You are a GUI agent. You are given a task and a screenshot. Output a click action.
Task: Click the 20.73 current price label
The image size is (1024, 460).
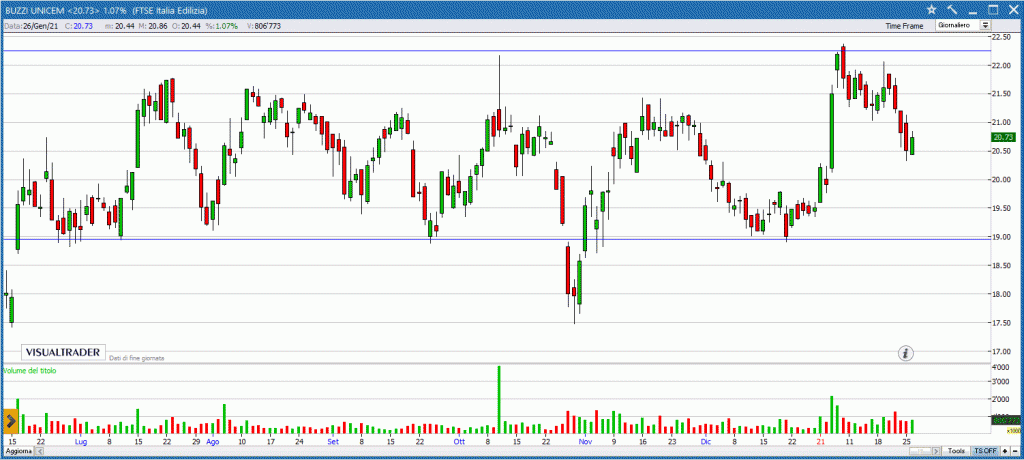pyautogui.click(x=1002, y=137)
